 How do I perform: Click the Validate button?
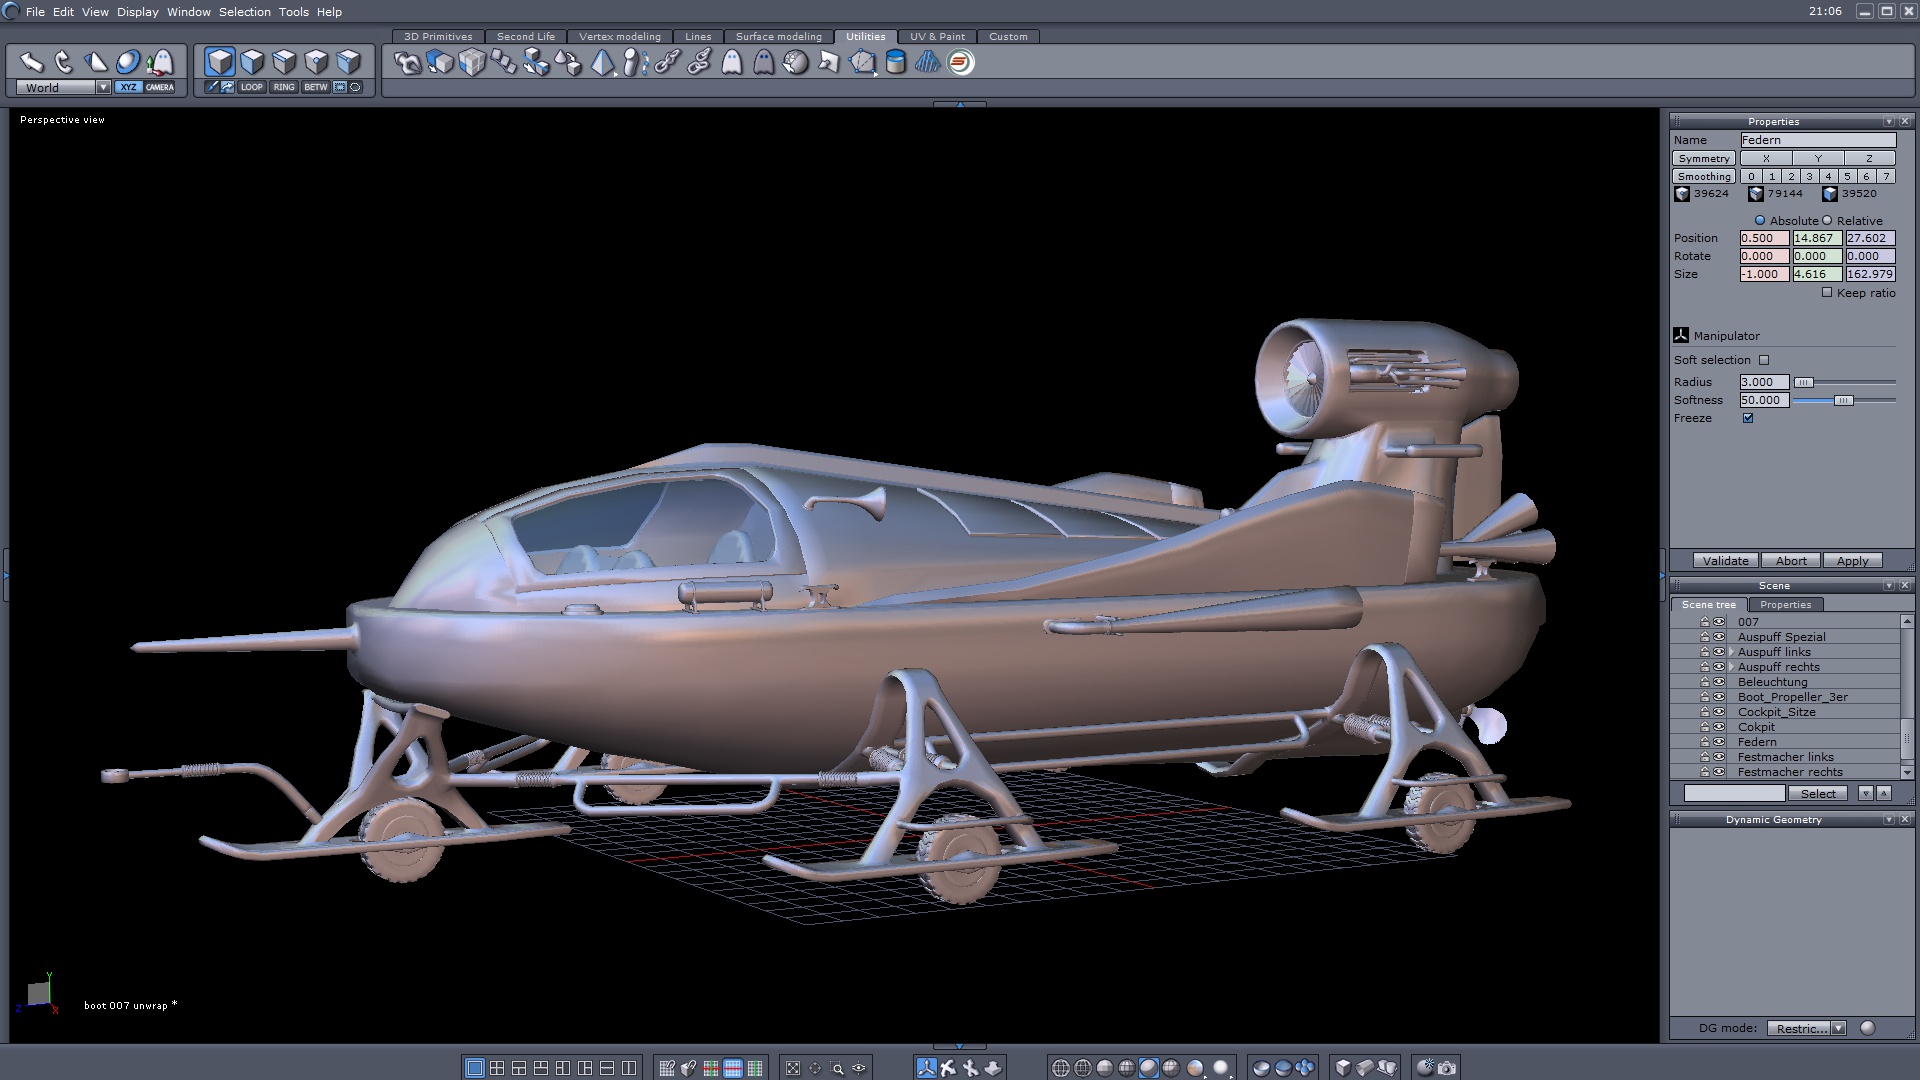[1725, 561]
